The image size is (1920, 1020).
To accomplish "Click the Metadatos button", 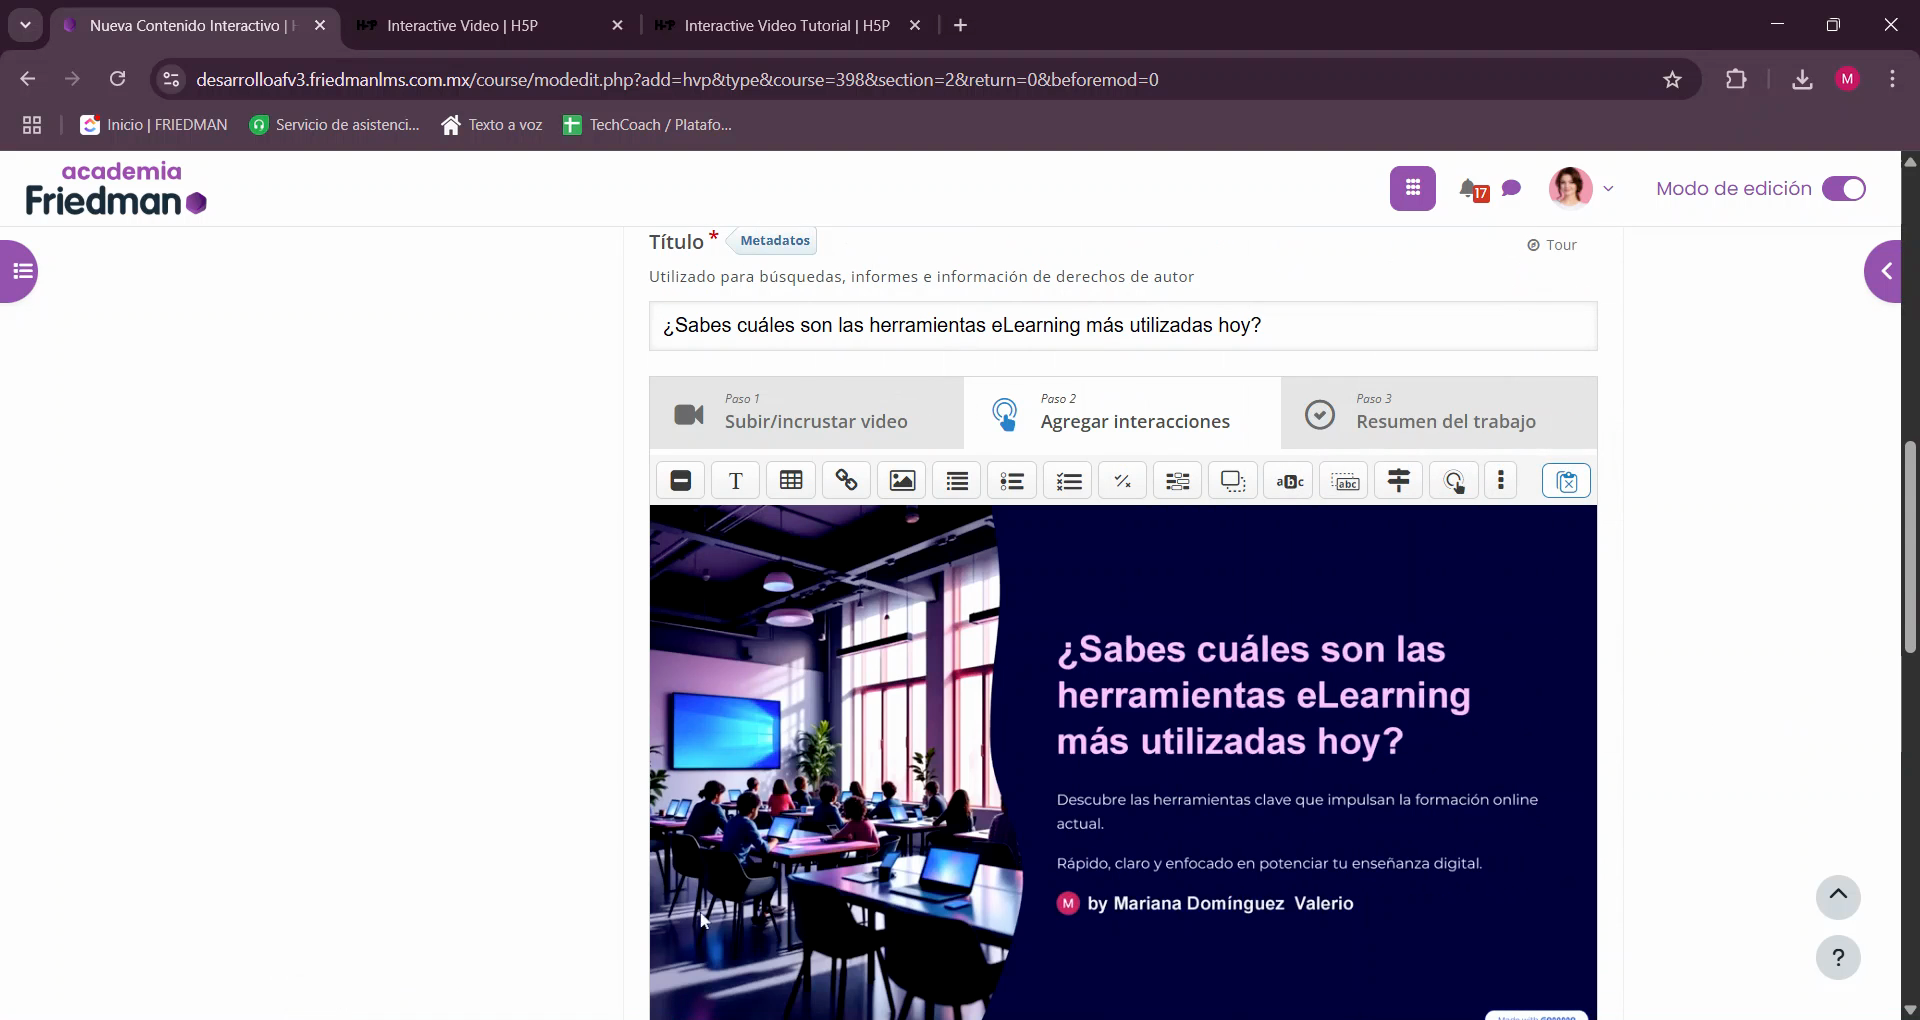I will pos(774,241).
